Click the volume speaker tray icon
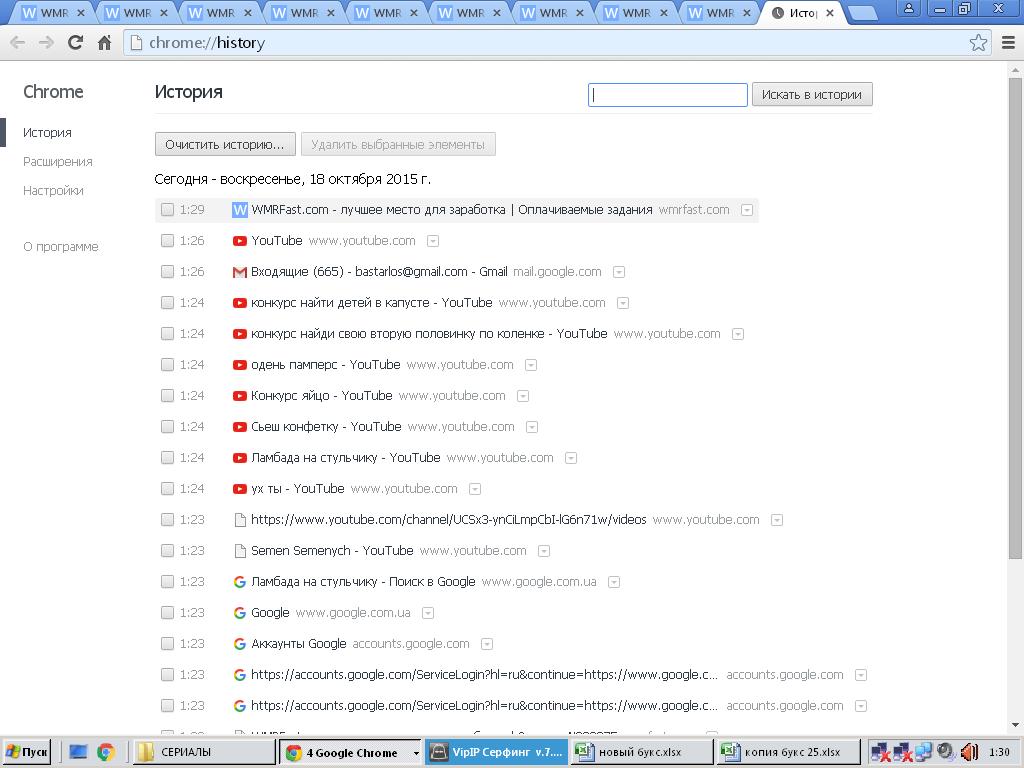 click(970, 752)
